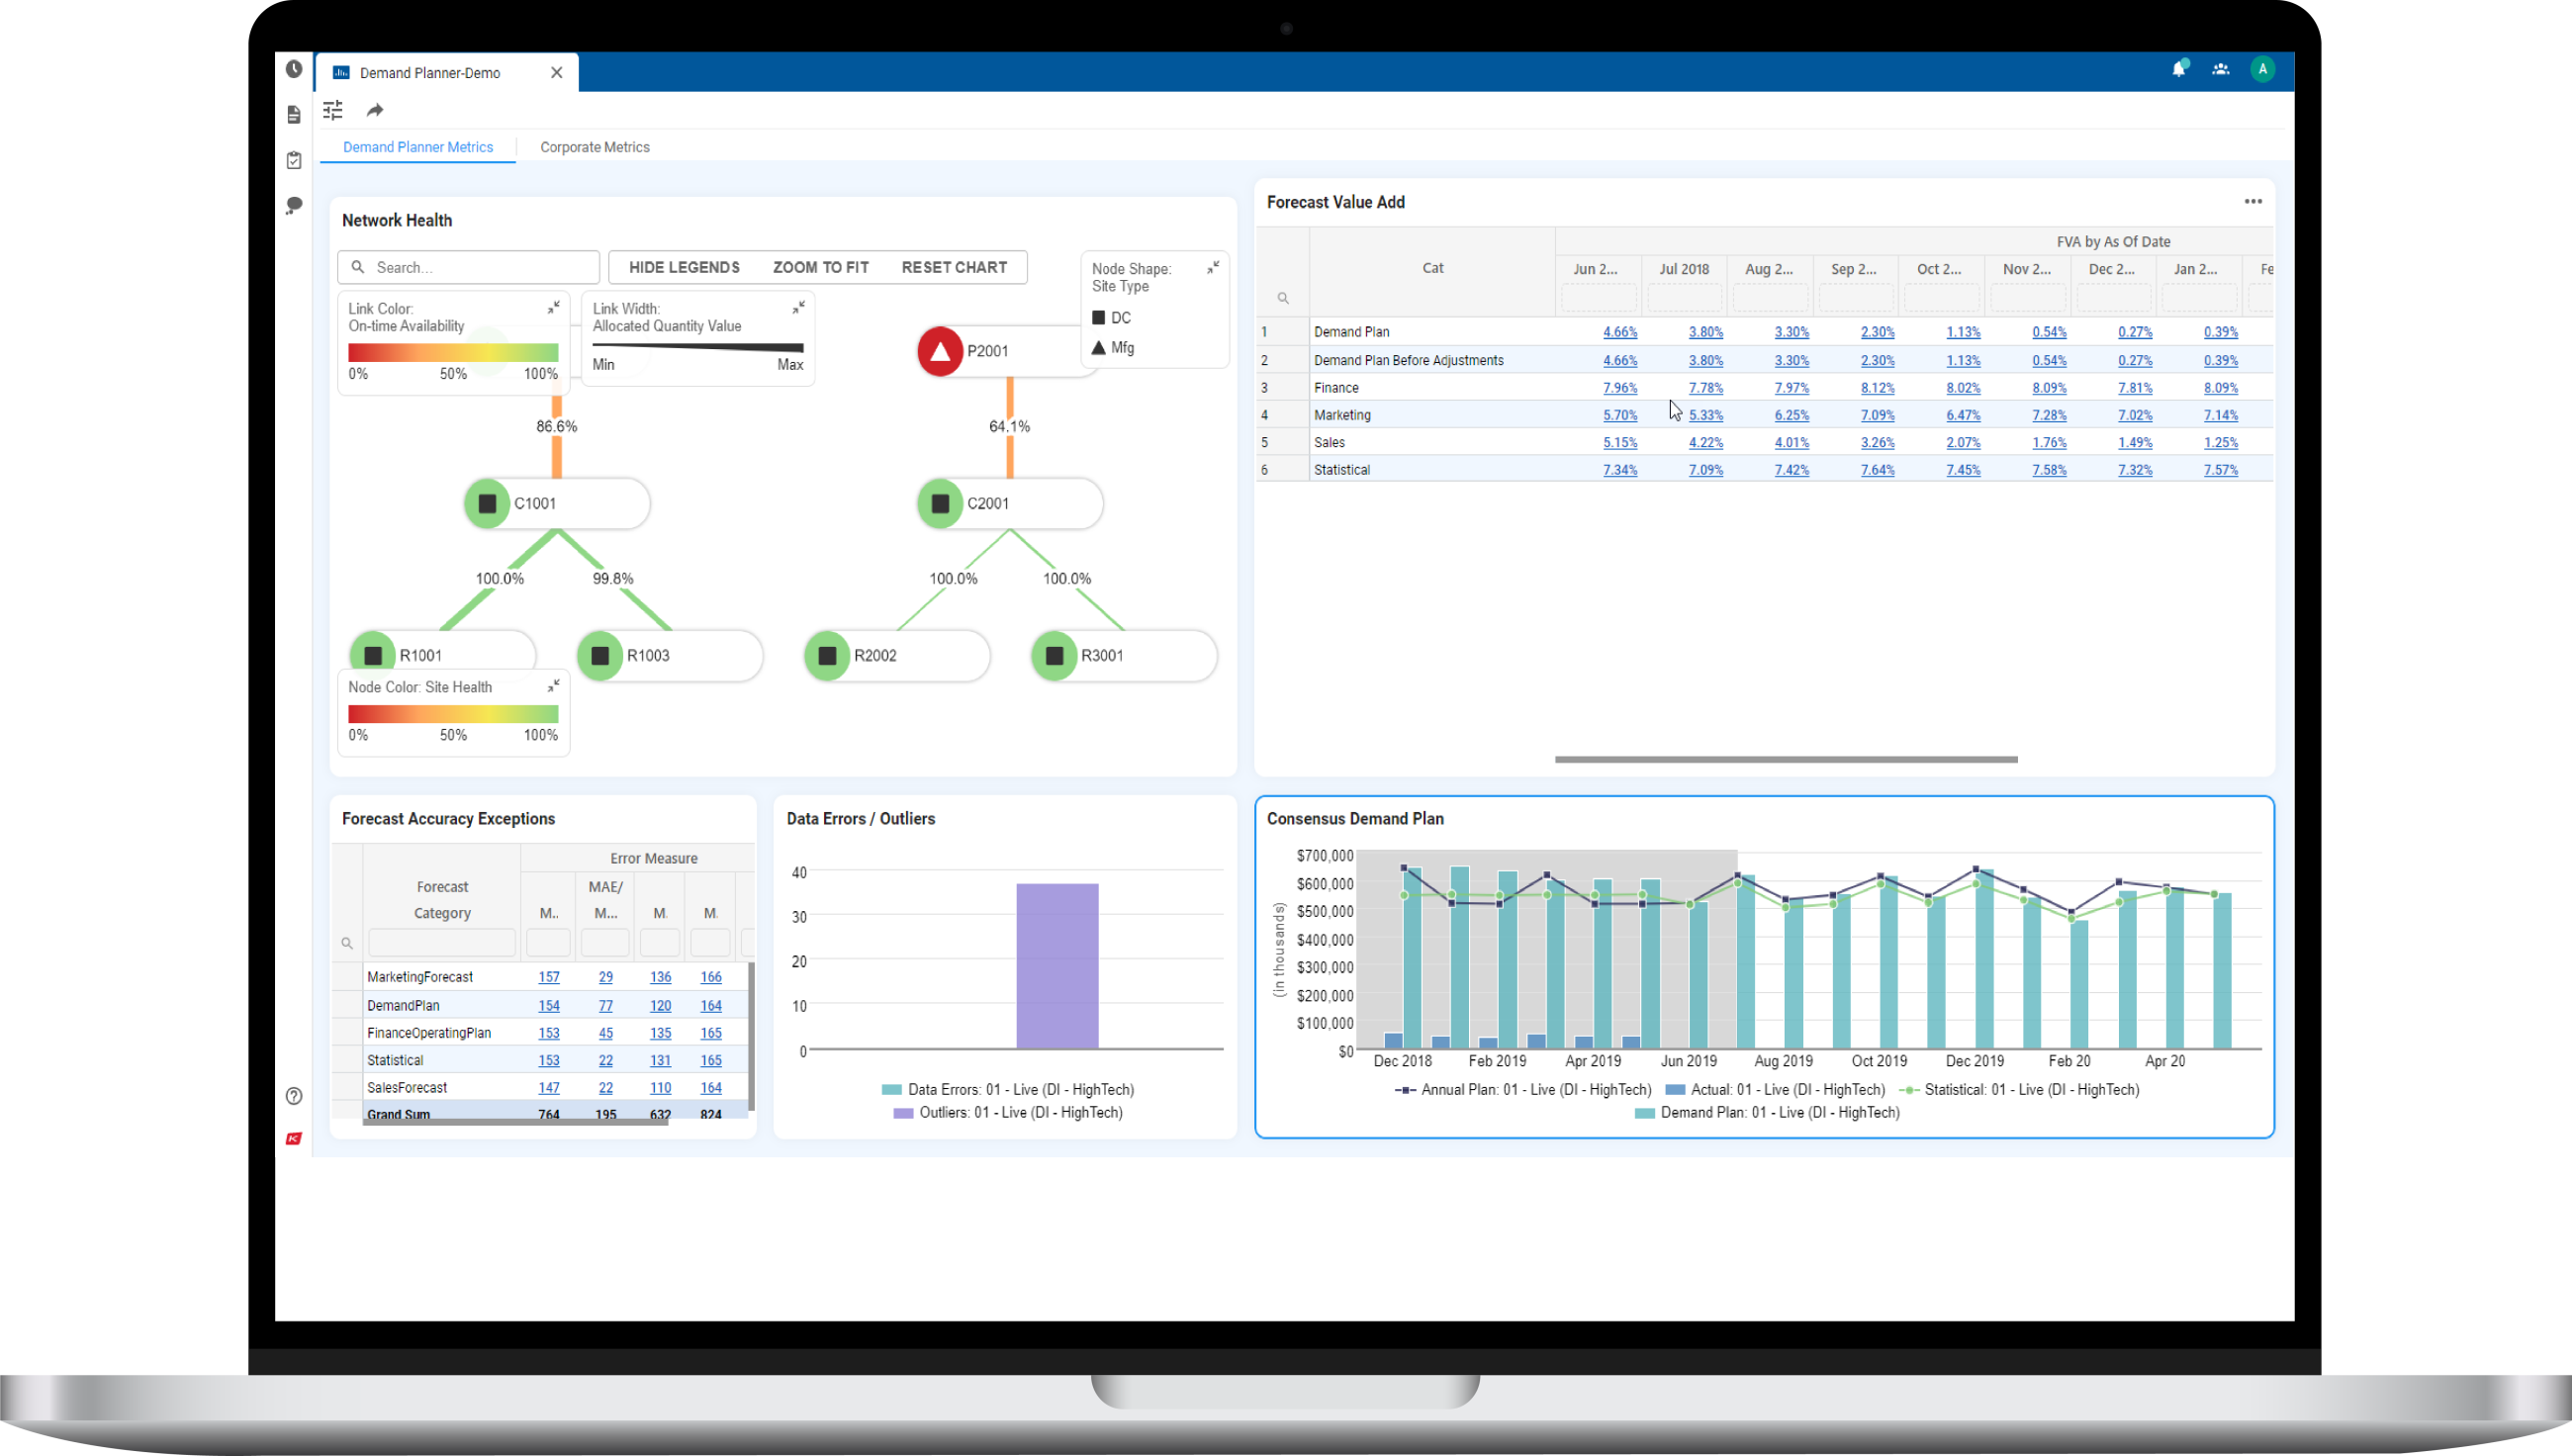This screenshot has width=2572, height=1456.
Task: Click the share arrow icon
Action: coord(375,110)
